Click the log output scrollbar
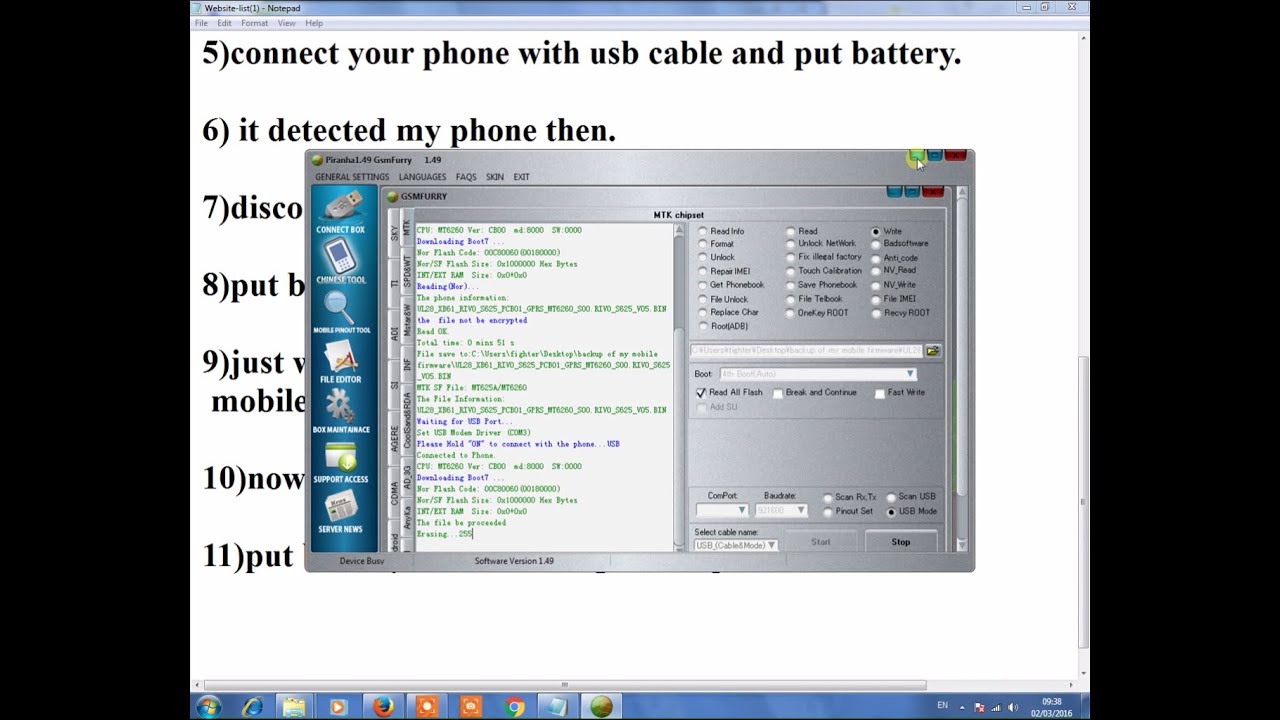 click(x=679, y=389)
